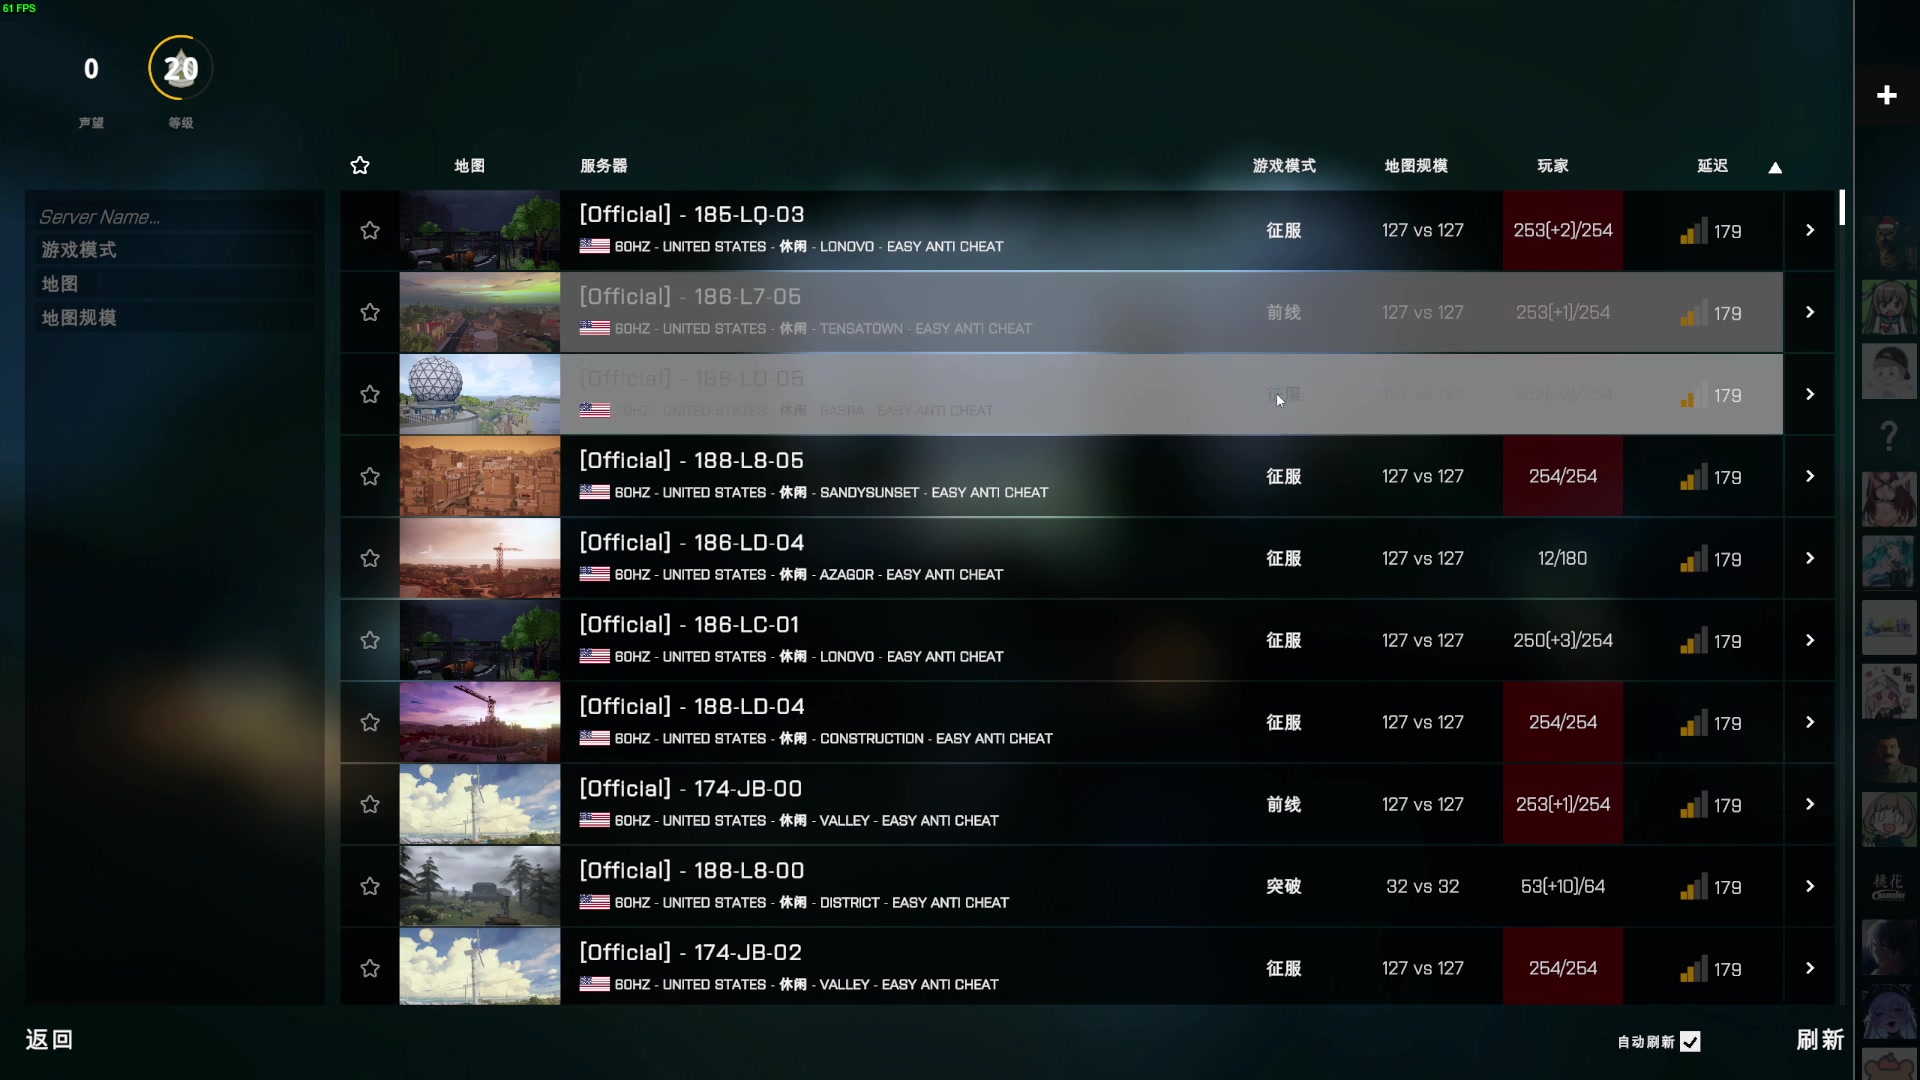This screenshot has height=1080, width=1920.
Task: Star the 188-L8-00 District server
Action: click(x=370, y=887)
